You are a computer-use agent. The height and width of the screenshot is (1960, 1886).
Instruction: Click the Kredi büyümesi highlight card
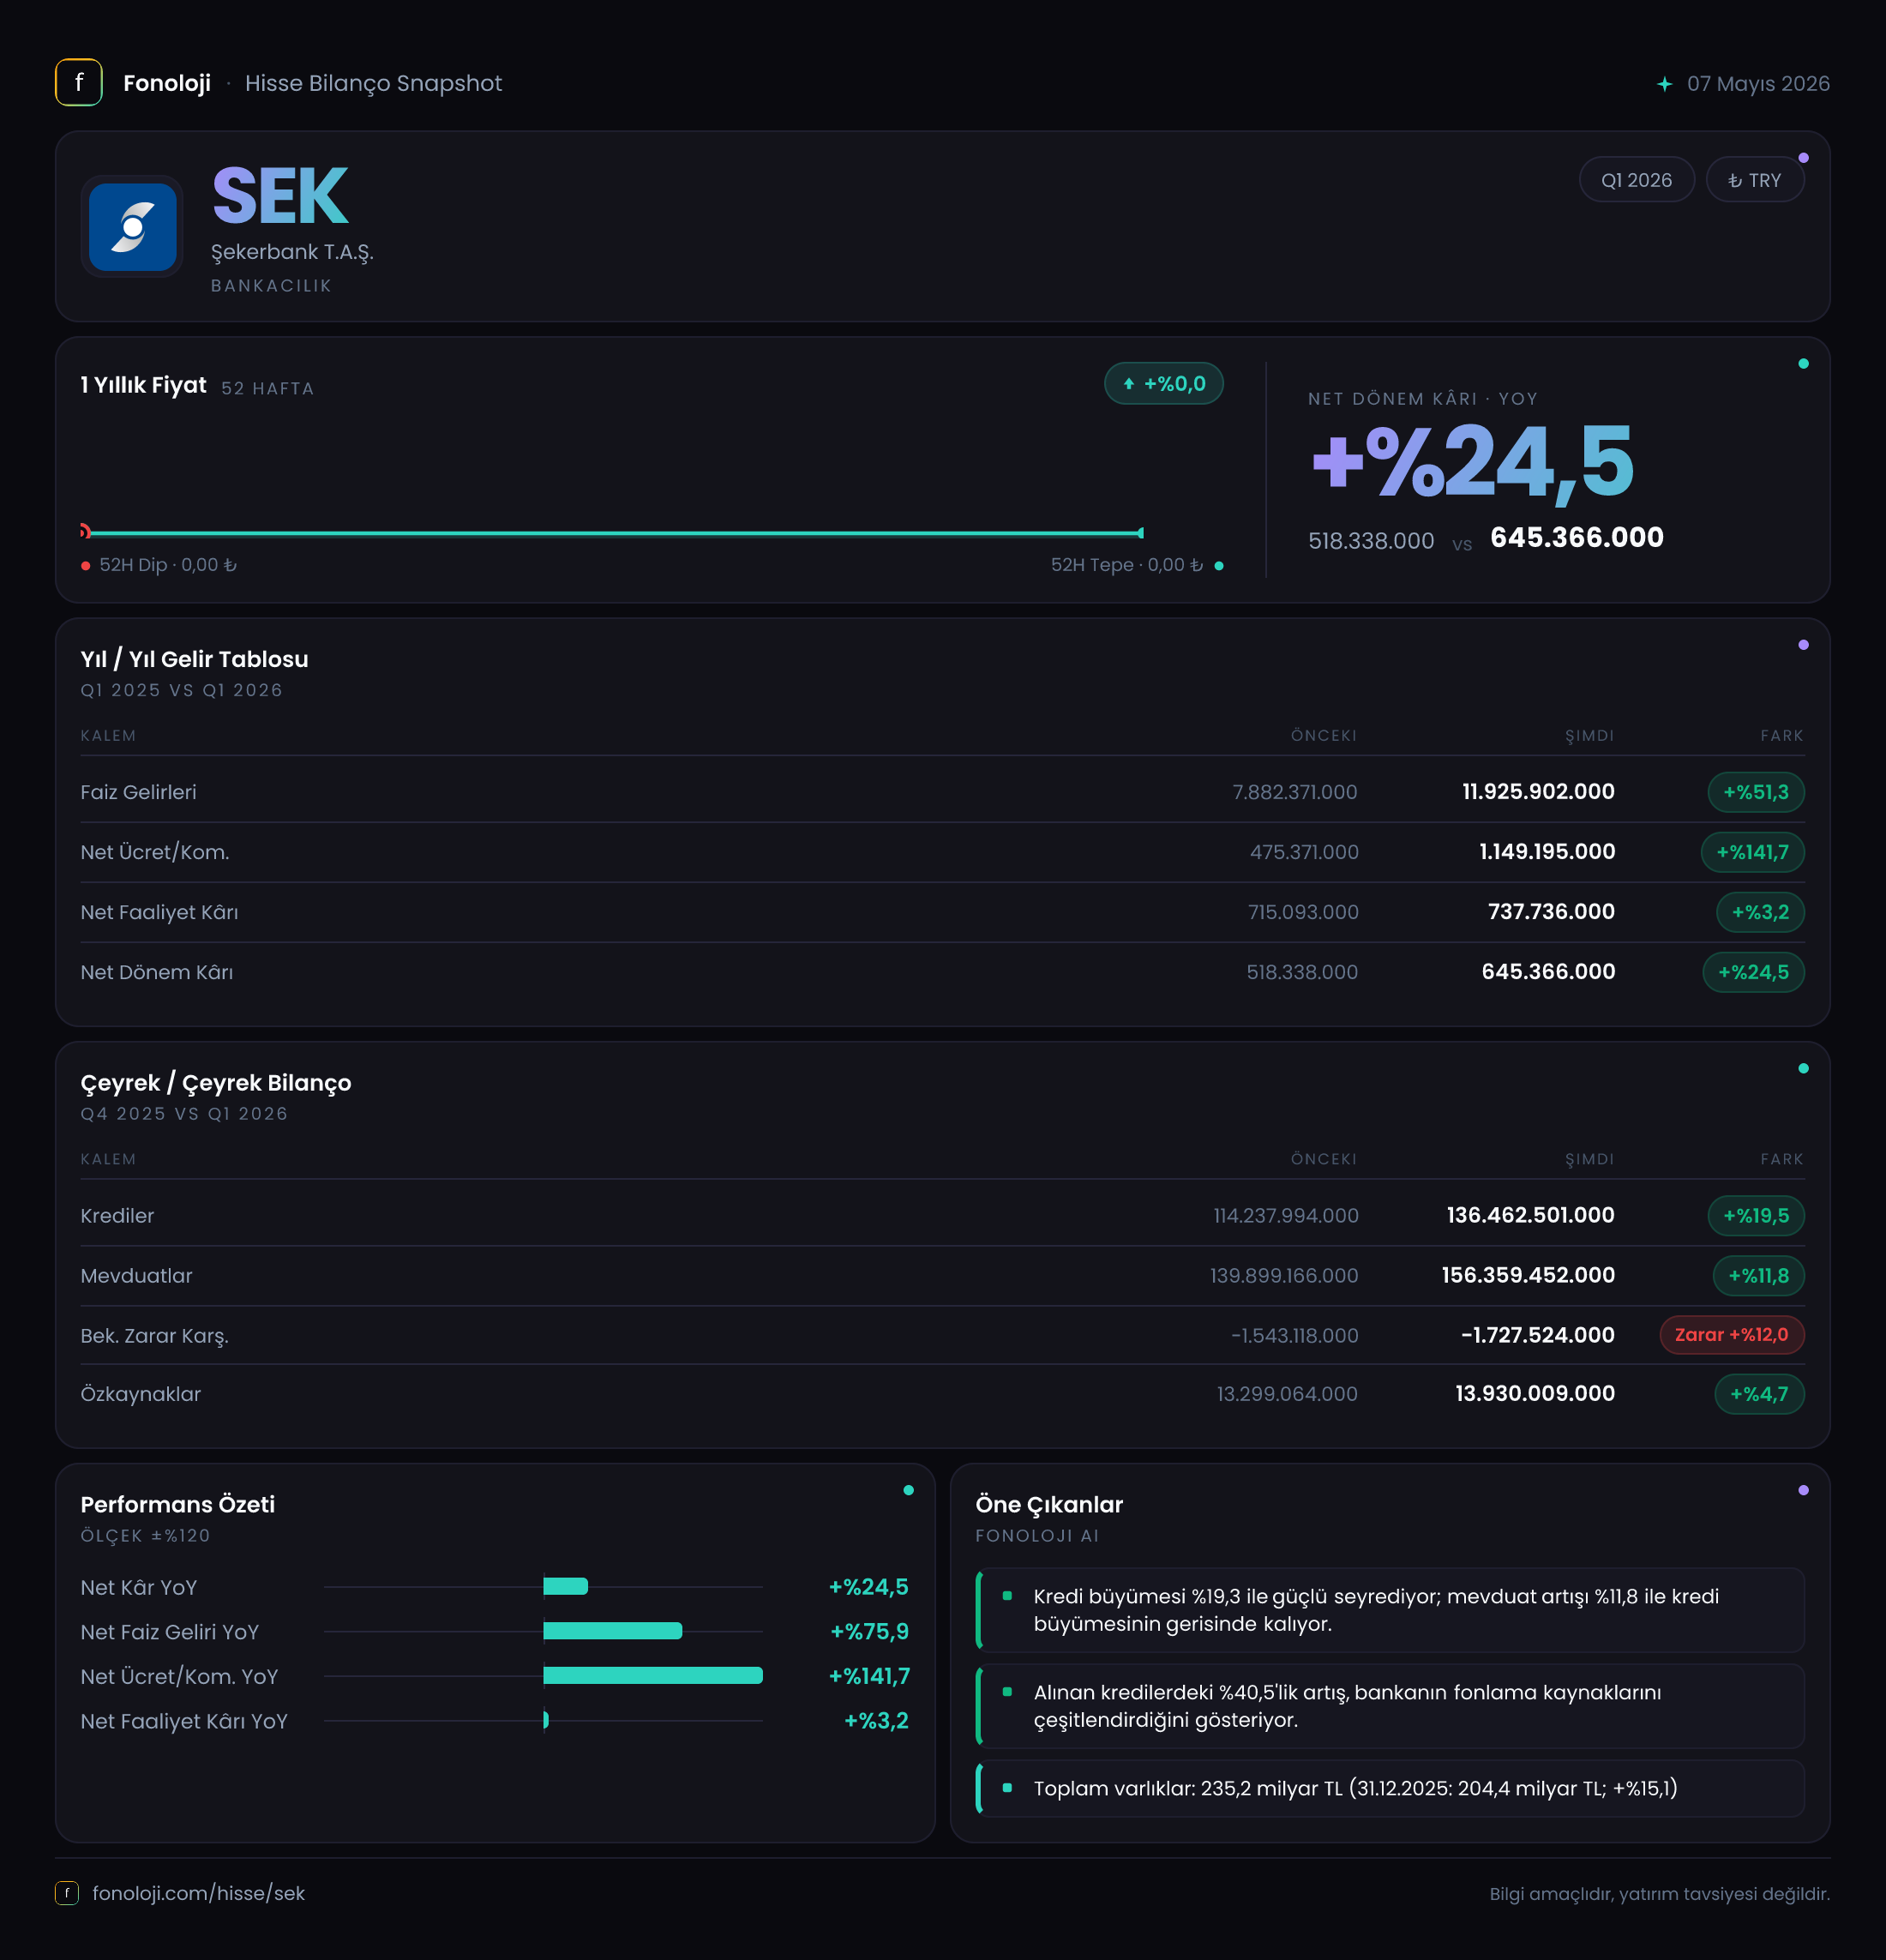pyautogui.click(x=1390, y=1610)
